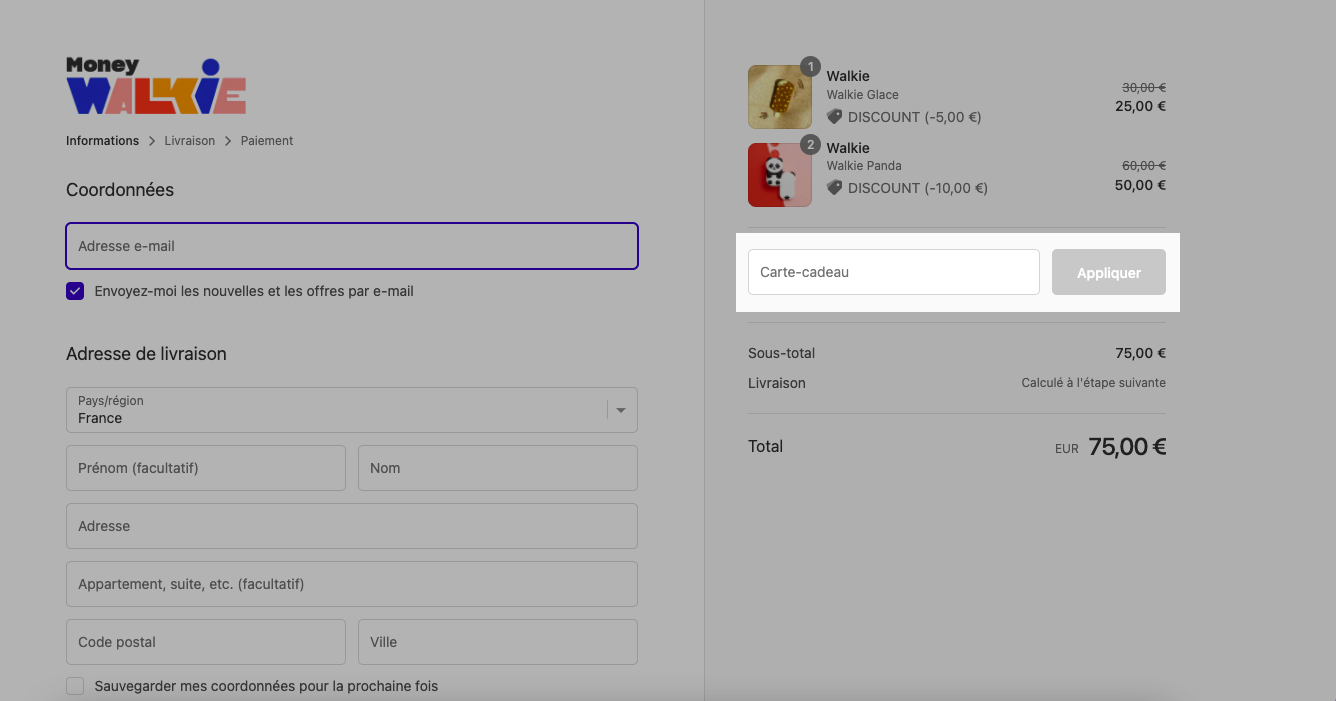Viewport: 1336px width, 701px height.
Task: Click the Coordonnées heading
Action: point(120,190)
